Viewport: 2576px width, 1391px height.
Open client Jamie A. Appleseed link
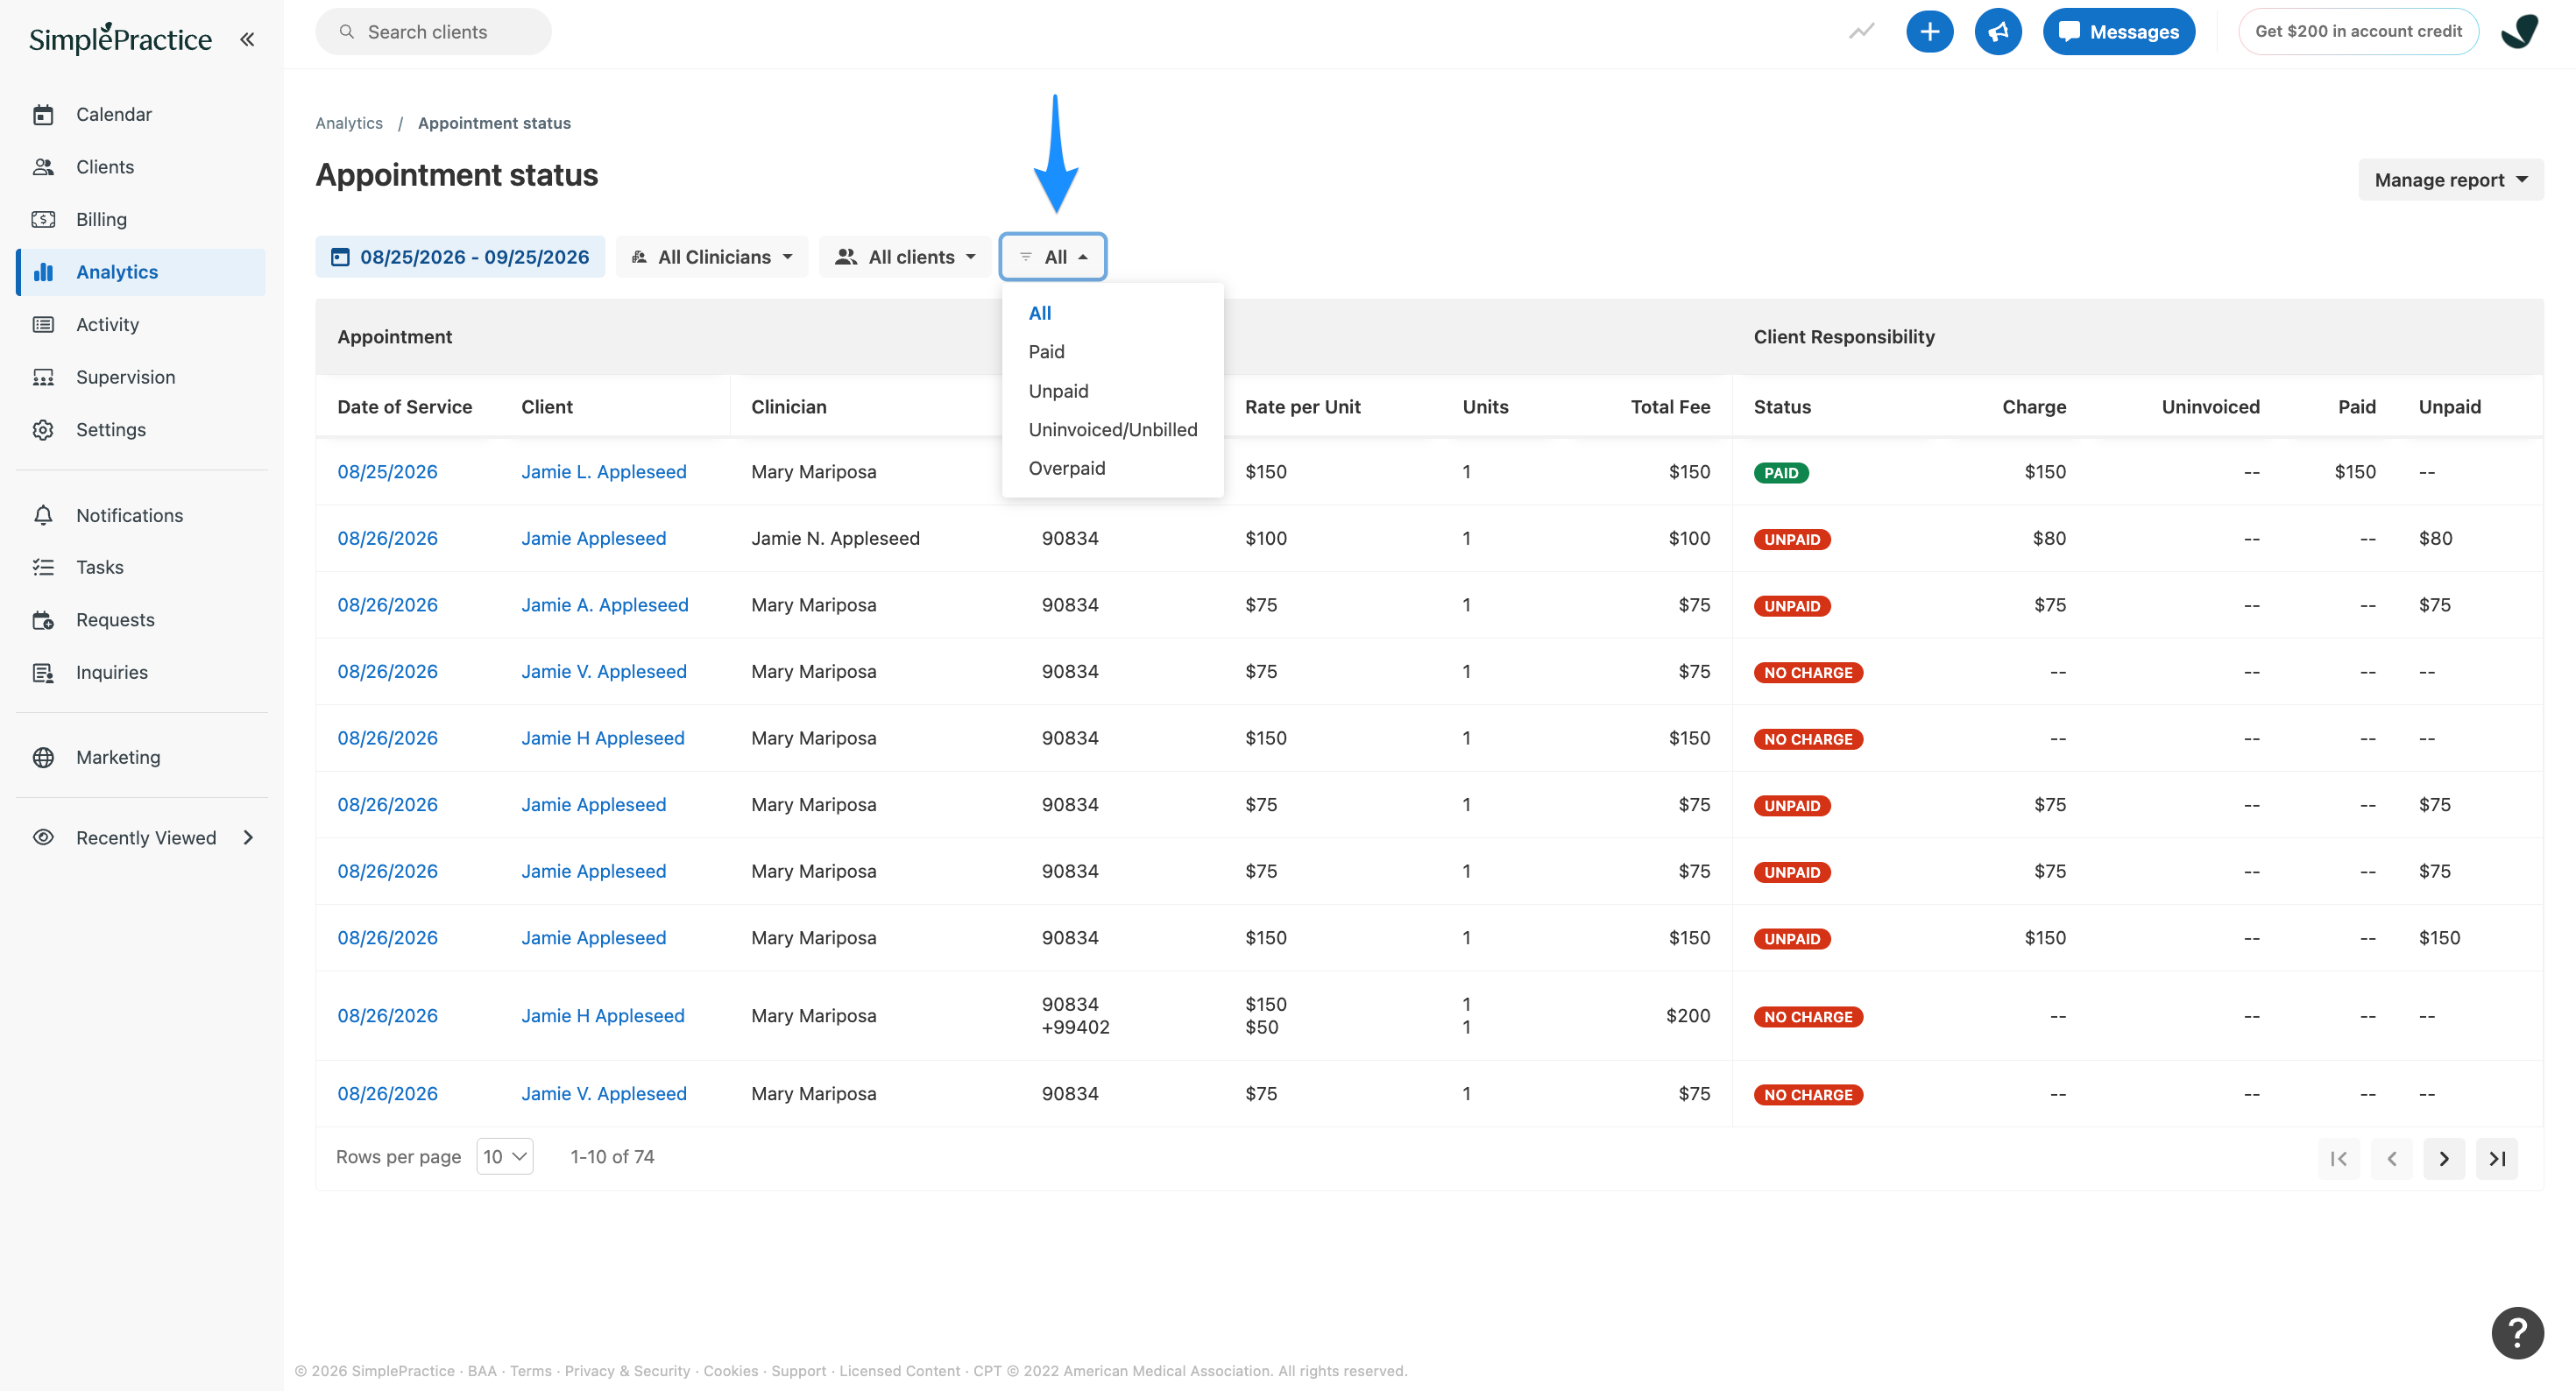click(x=604, y=605)
